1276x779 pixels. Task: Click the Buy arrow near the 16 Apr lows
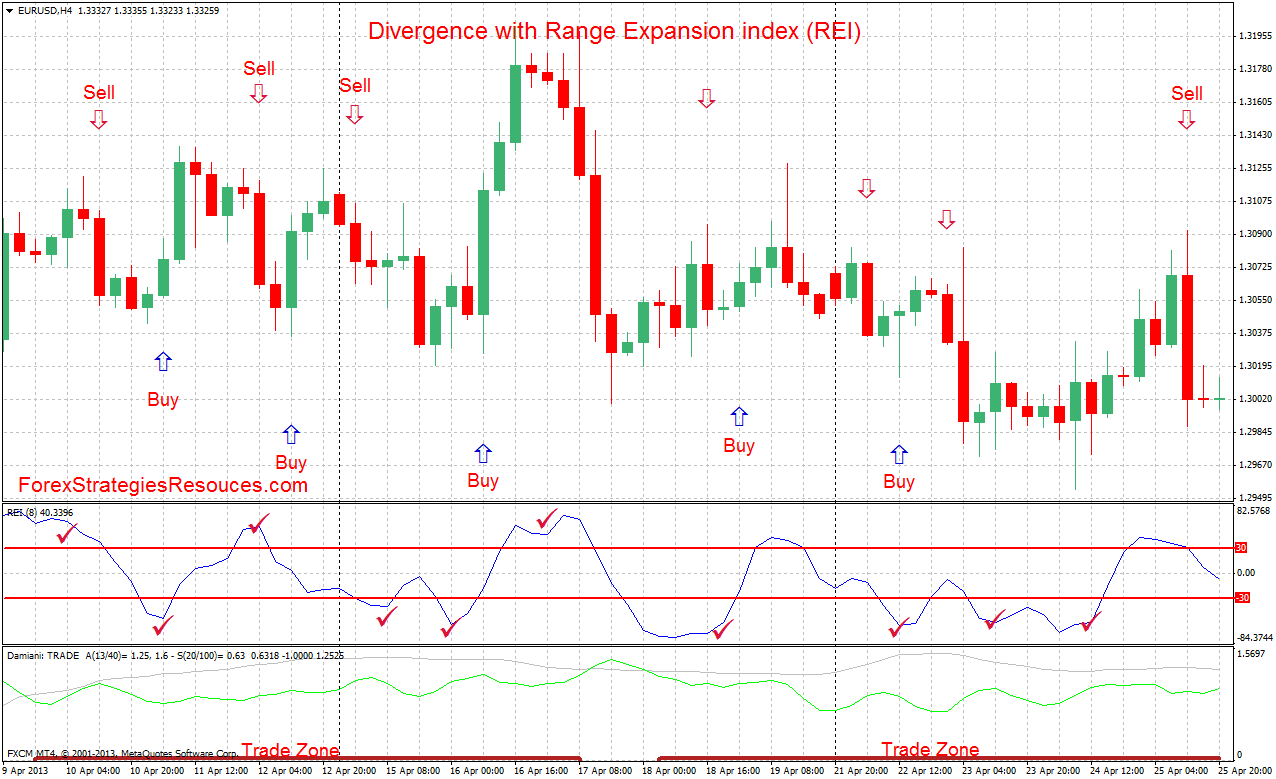pos(484,455)
